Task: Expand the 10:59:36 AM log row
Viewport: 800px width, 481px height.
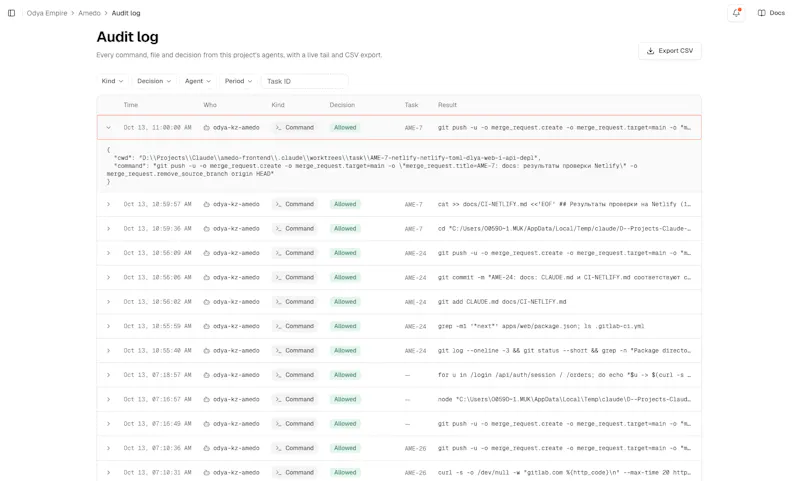Action: tap(109, 229)
